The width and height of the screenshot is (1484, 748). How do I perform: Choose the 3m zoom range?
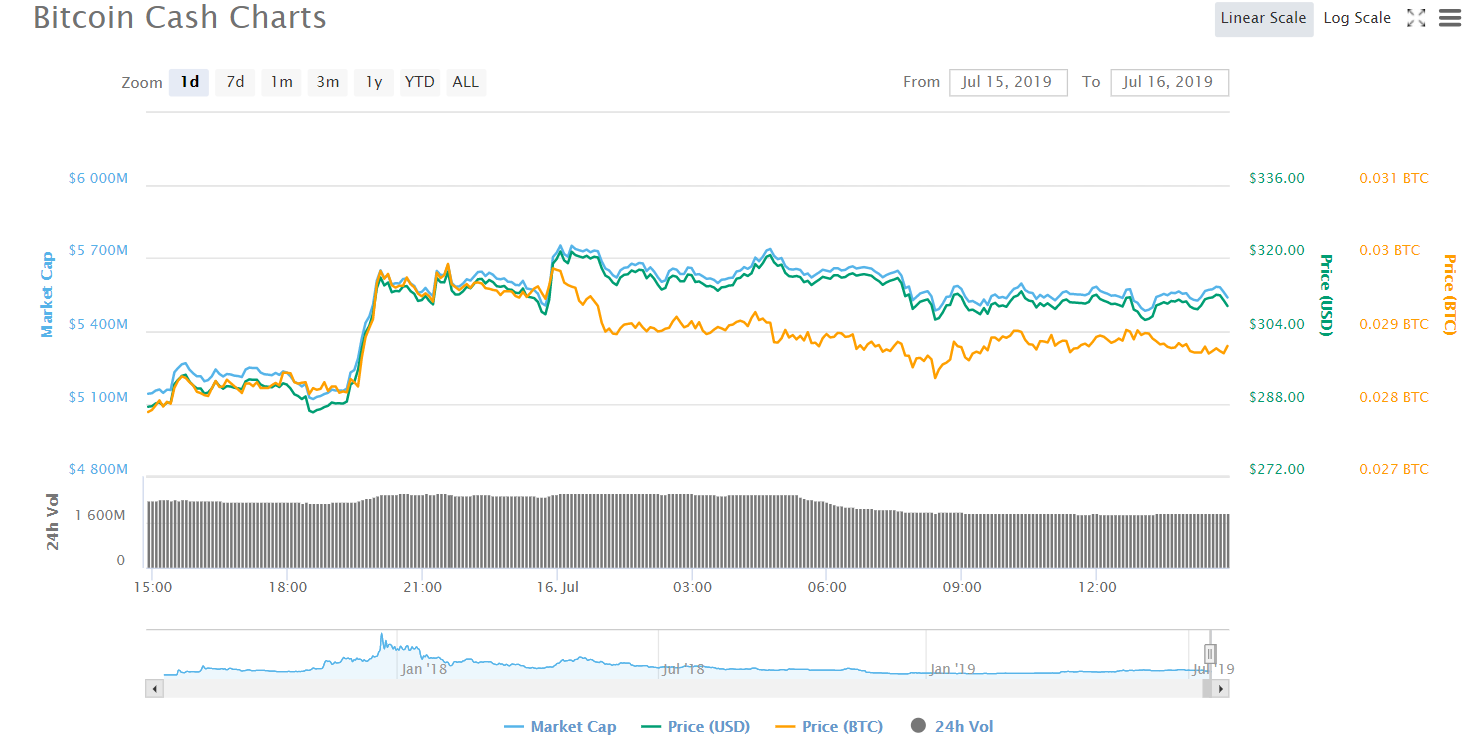[328, 82]
